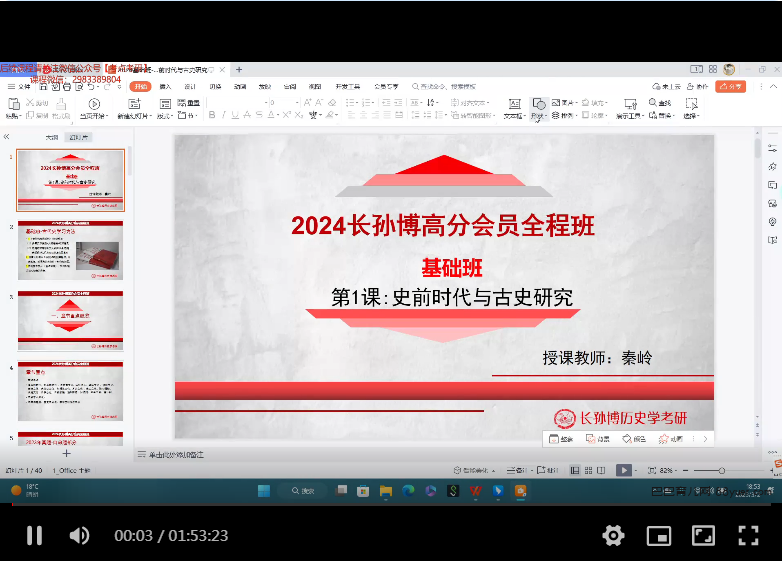Toggle bold formatting
Viewport: 782px width, 561px height.
212,115
